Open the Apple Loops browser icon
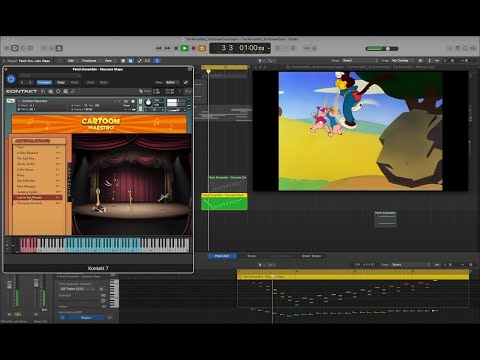480x360 pixels. click(465, 49)
